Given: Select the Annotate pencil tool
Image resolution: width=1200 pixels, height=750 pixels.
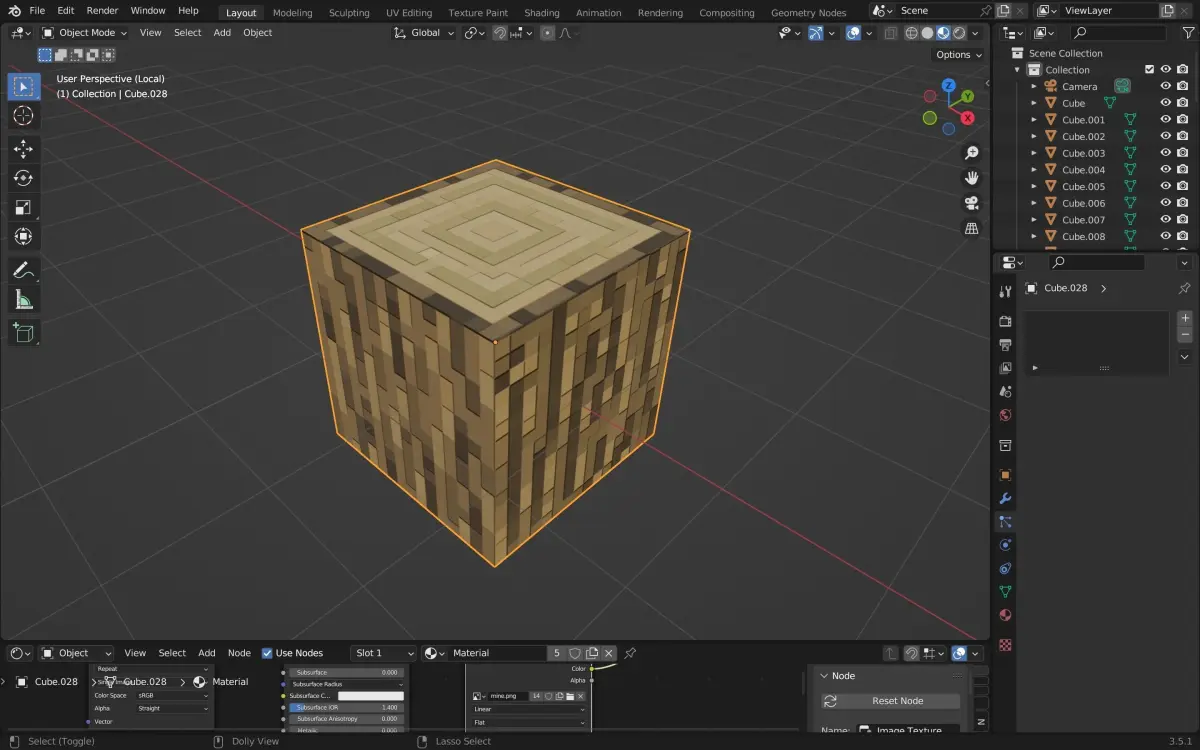Looking at the screenshot, I should pyautogui.click(x=23, y=270).
